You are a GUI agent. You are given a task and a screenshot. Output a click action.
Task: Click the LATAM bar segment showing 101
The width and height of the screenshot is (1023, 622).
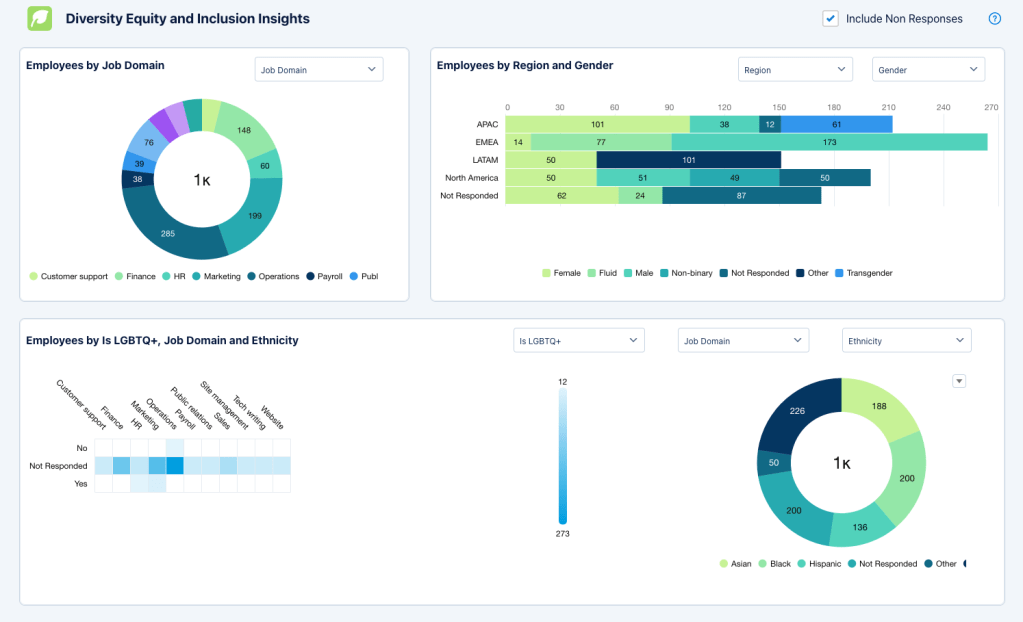[688, 160]
